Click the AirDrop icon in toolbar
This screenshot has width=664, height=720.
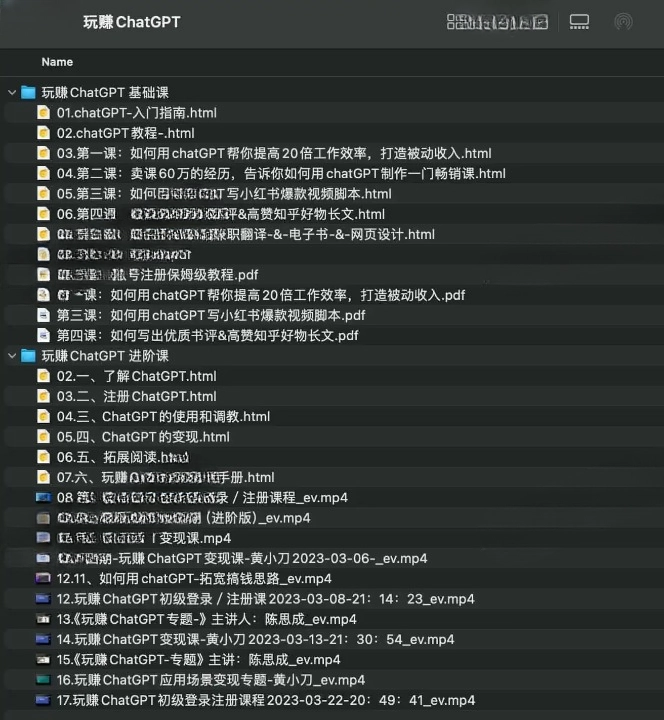[x=623, y=22]
